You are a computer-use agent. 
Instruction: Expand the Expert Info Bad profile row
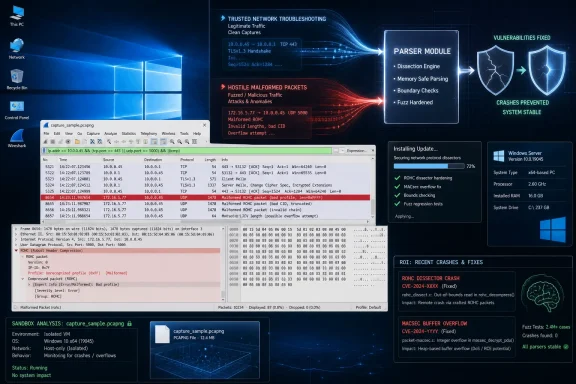pyautogui.click(x=29, y=284)
